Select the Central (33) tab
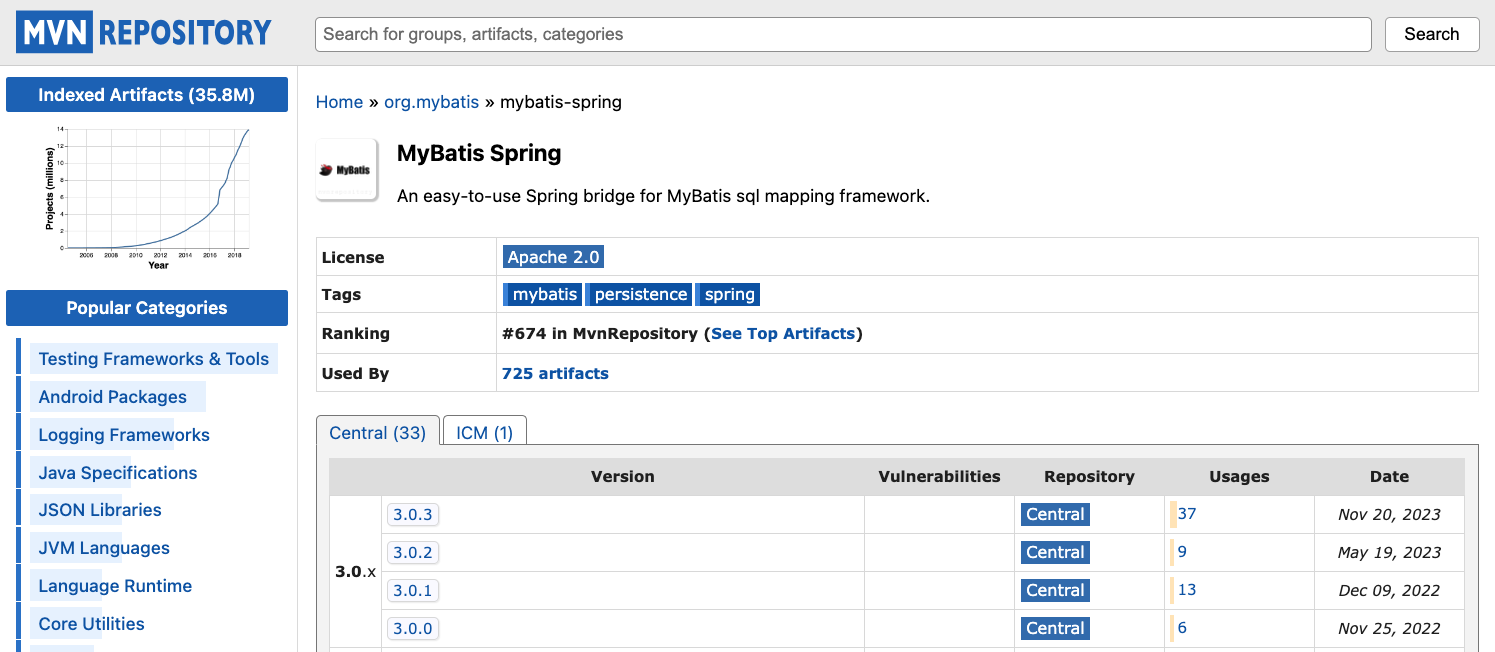 click(377, 432)
